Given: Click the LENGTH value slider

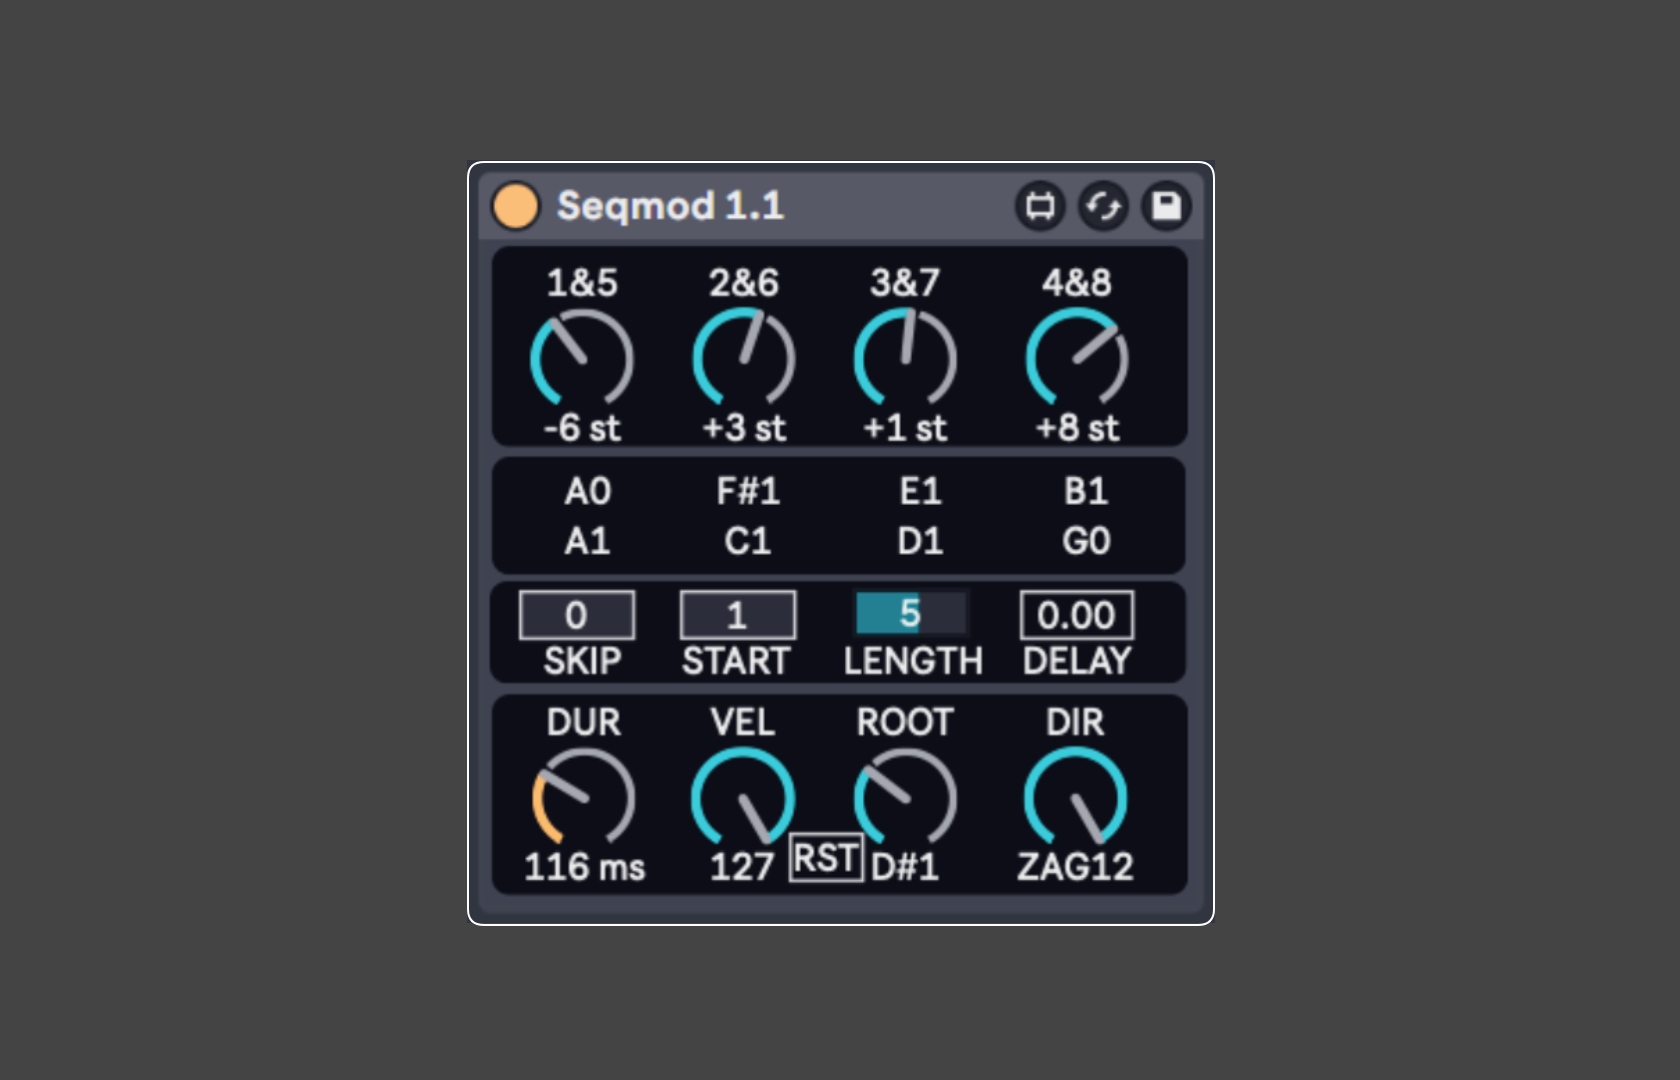Looking at the screenshot, I should (x=910, y=614).
